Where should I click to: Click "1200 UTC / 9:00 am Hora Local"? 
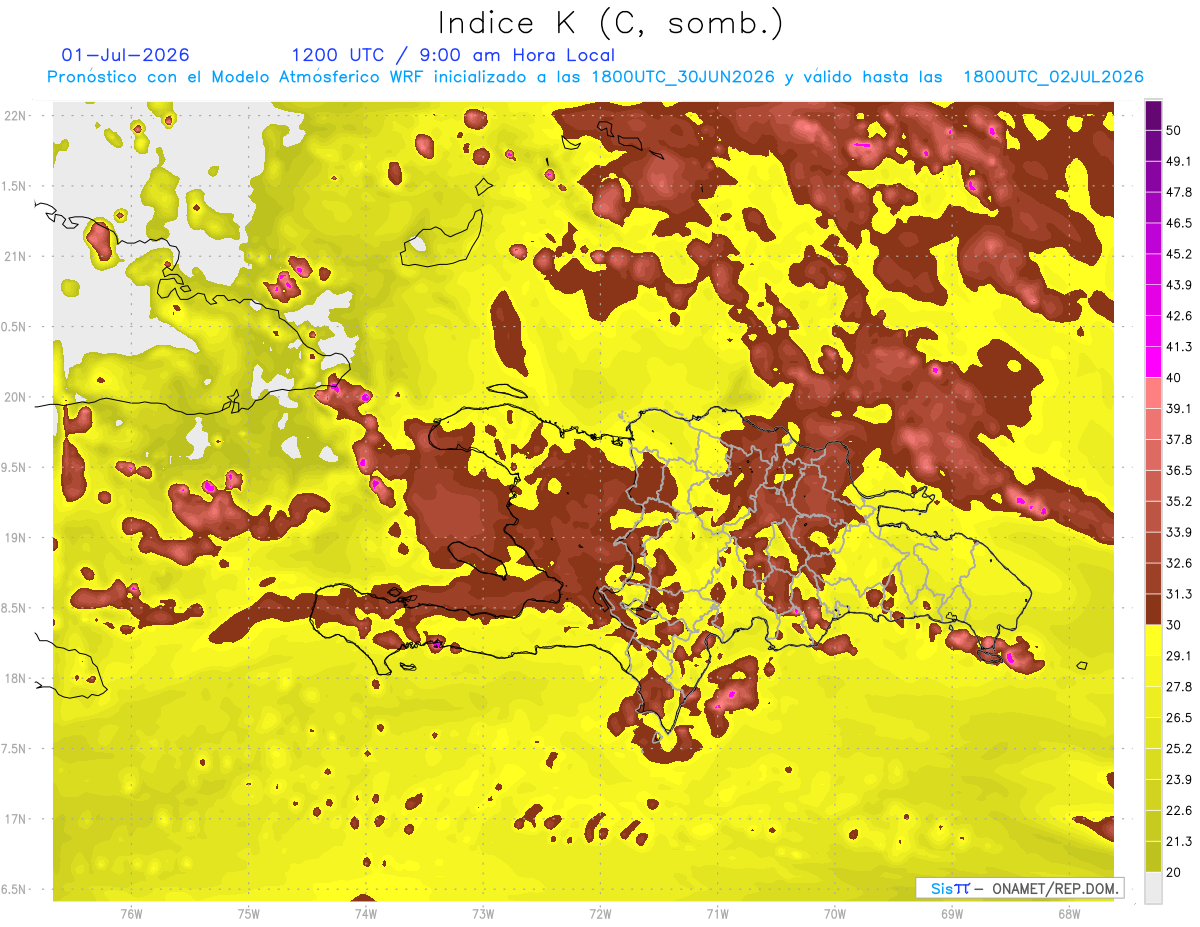453,55
